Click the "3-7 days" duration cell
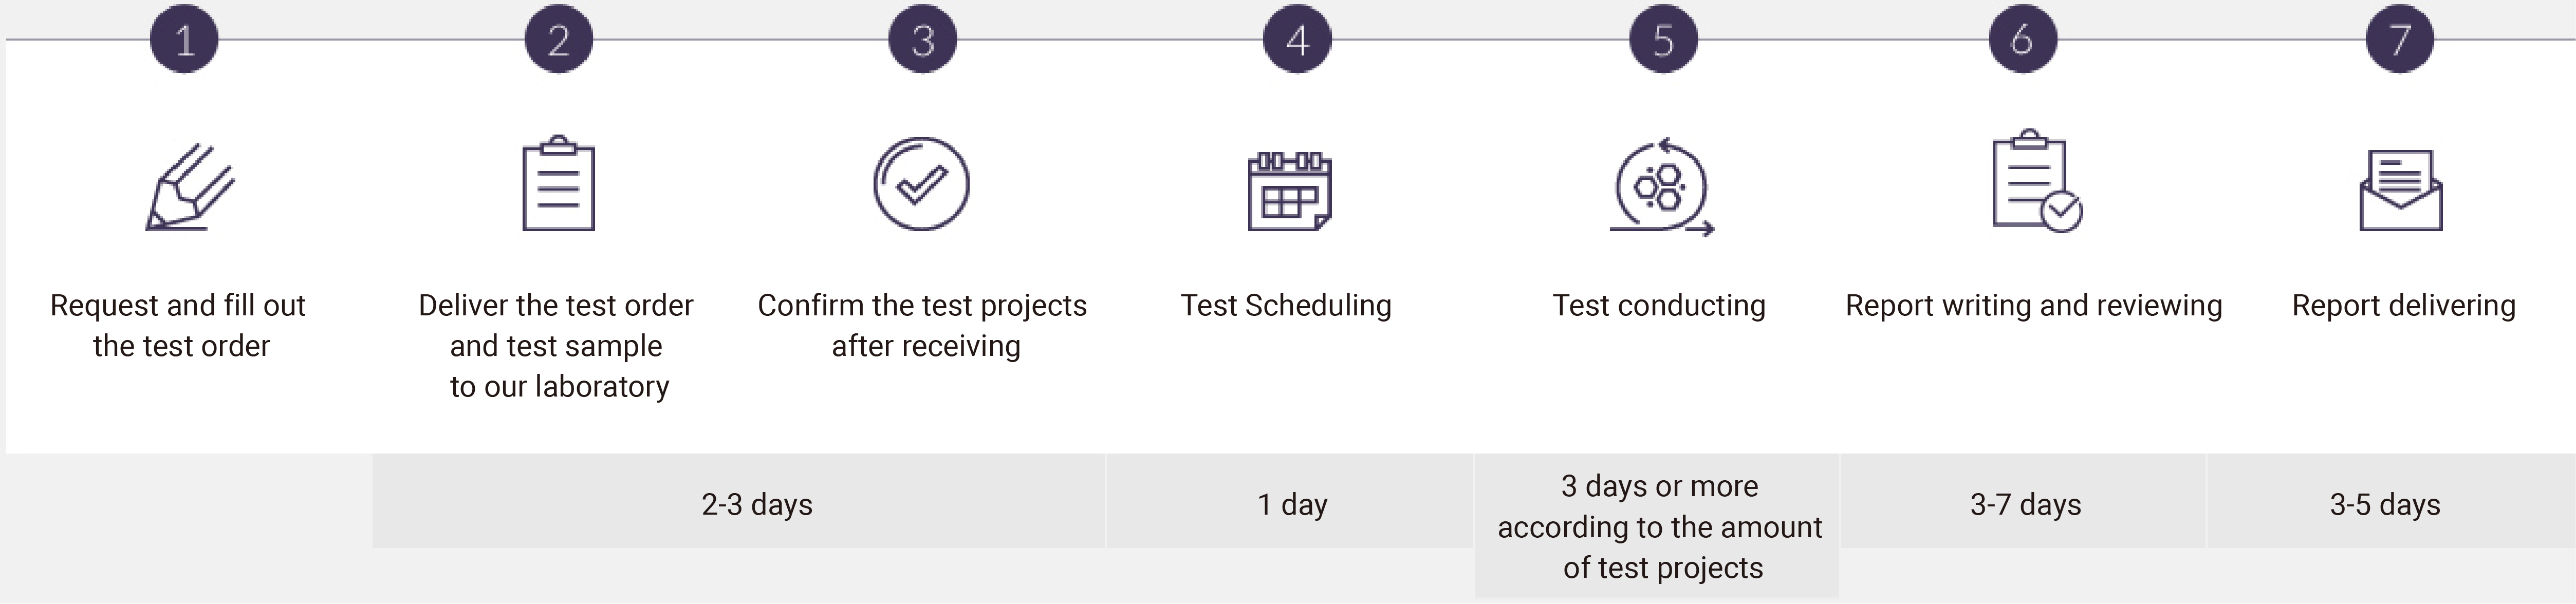The image size is (2576, 604). (x=2024, y=502)
